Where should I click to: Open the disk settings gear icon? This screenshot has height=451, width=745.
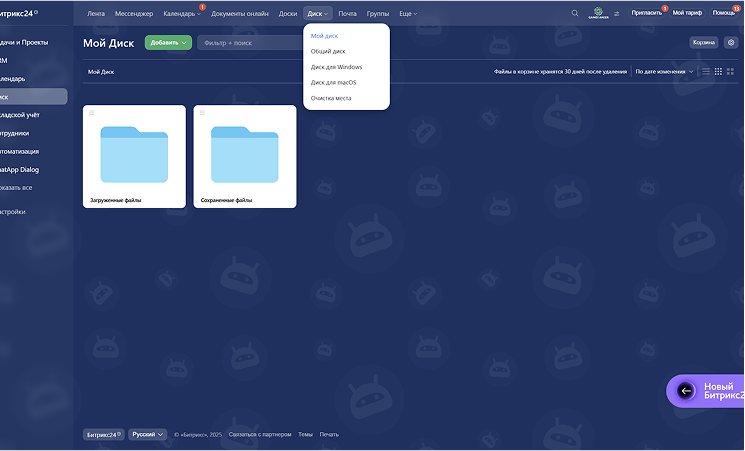(x=731, y=43)
